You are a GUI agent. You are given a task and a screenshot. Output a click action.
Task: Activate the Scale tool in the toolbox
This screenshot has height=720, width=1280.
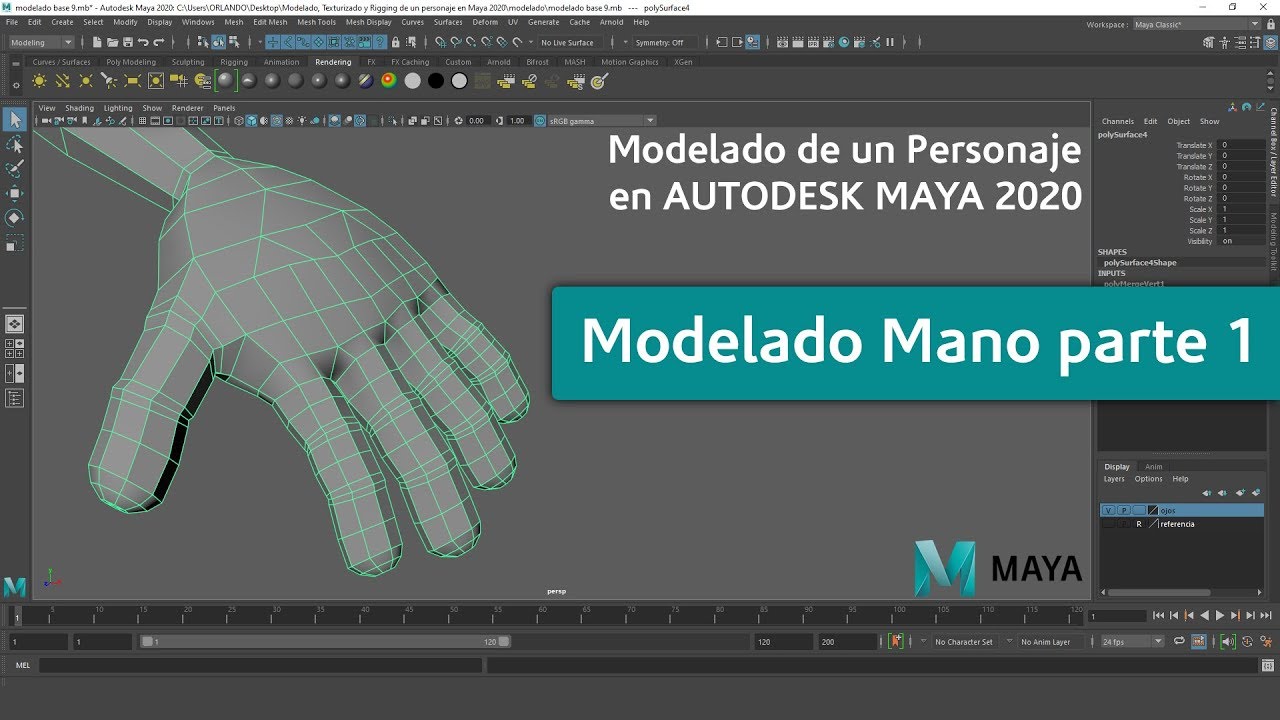tap(15, 242)
